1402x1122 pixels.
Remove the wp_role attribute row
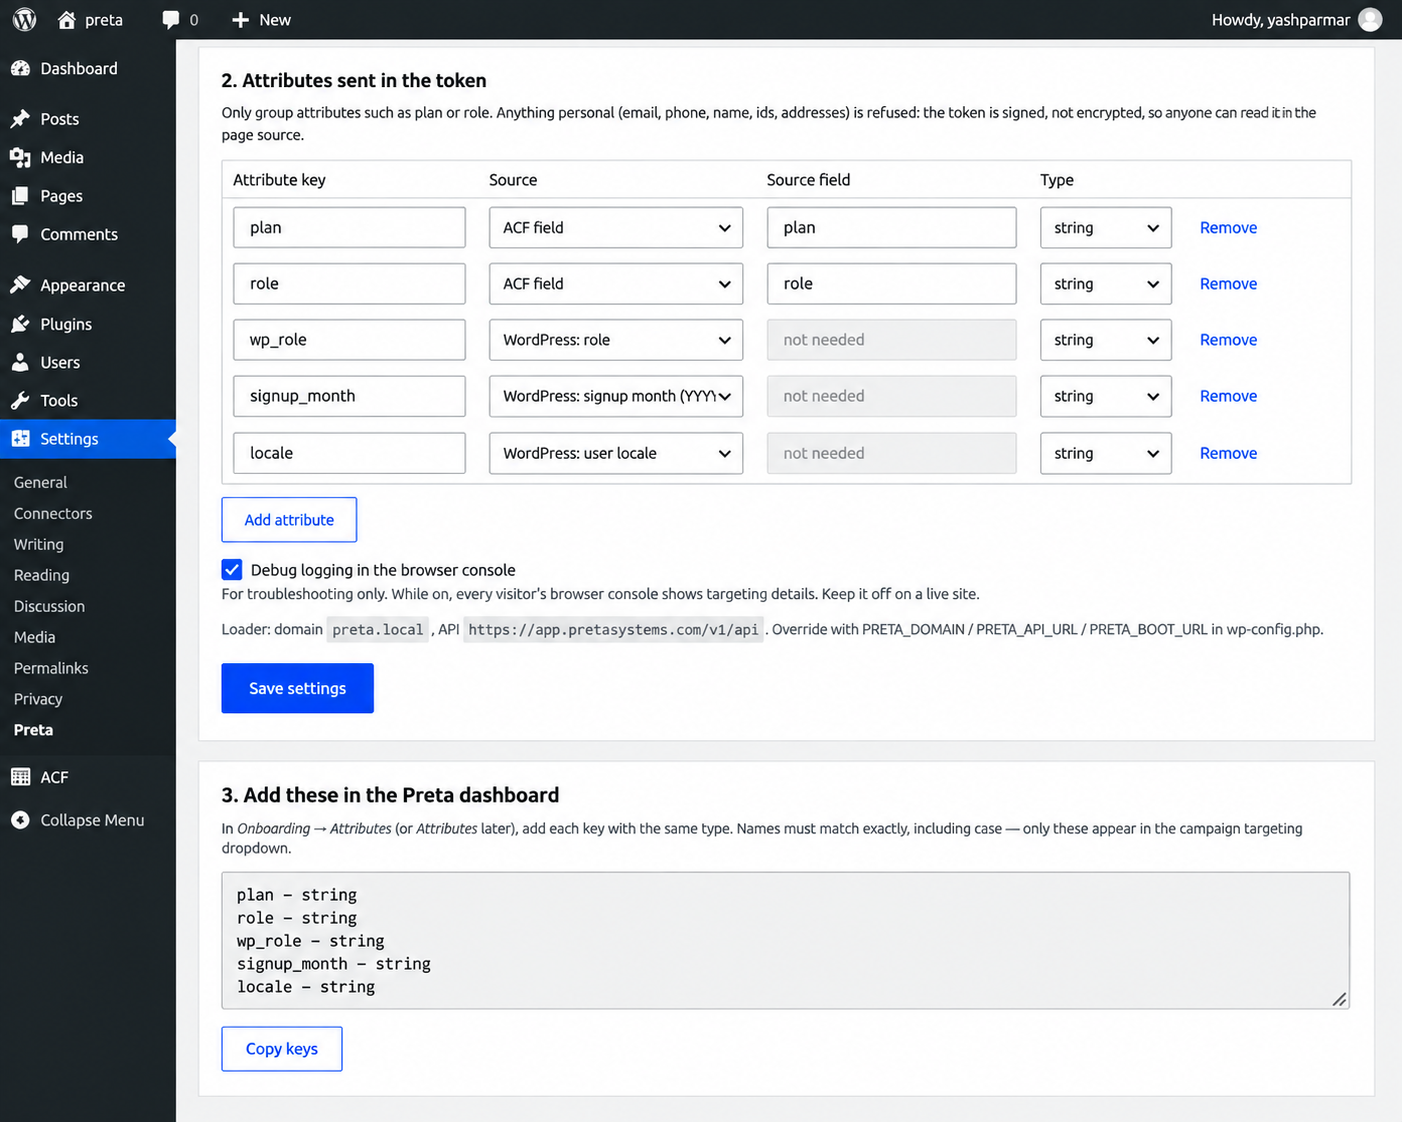coord(1228,340)
